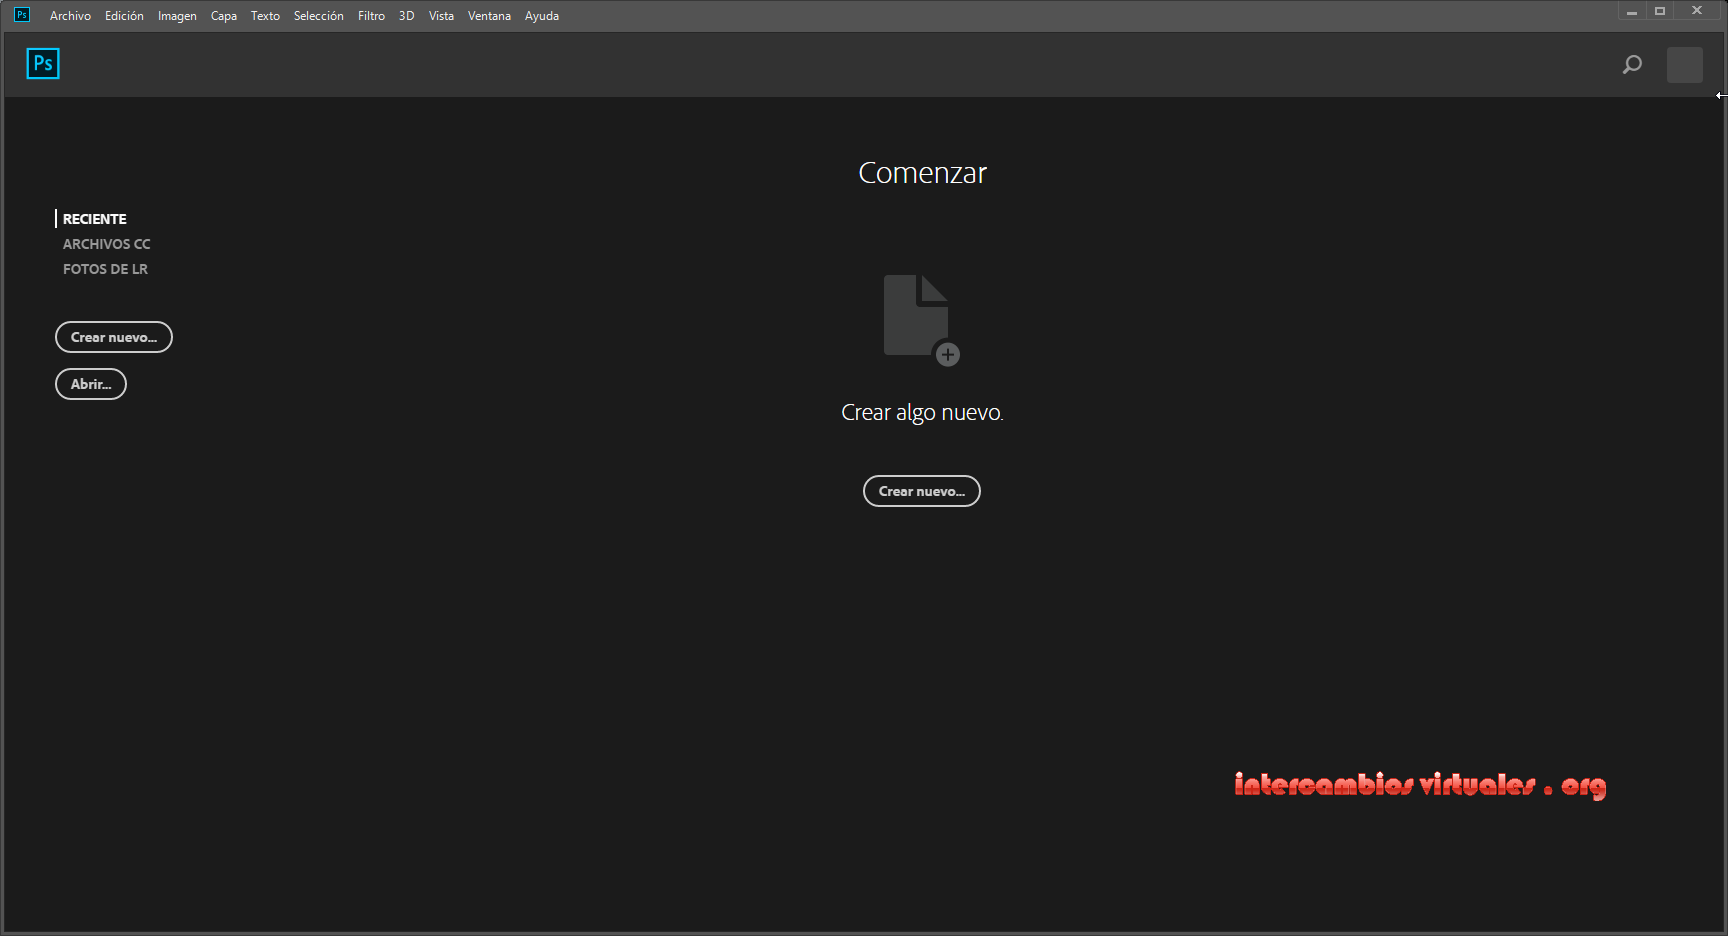Open the search magnifier icon
The image size is (1728, 936).
point(1632,65)
